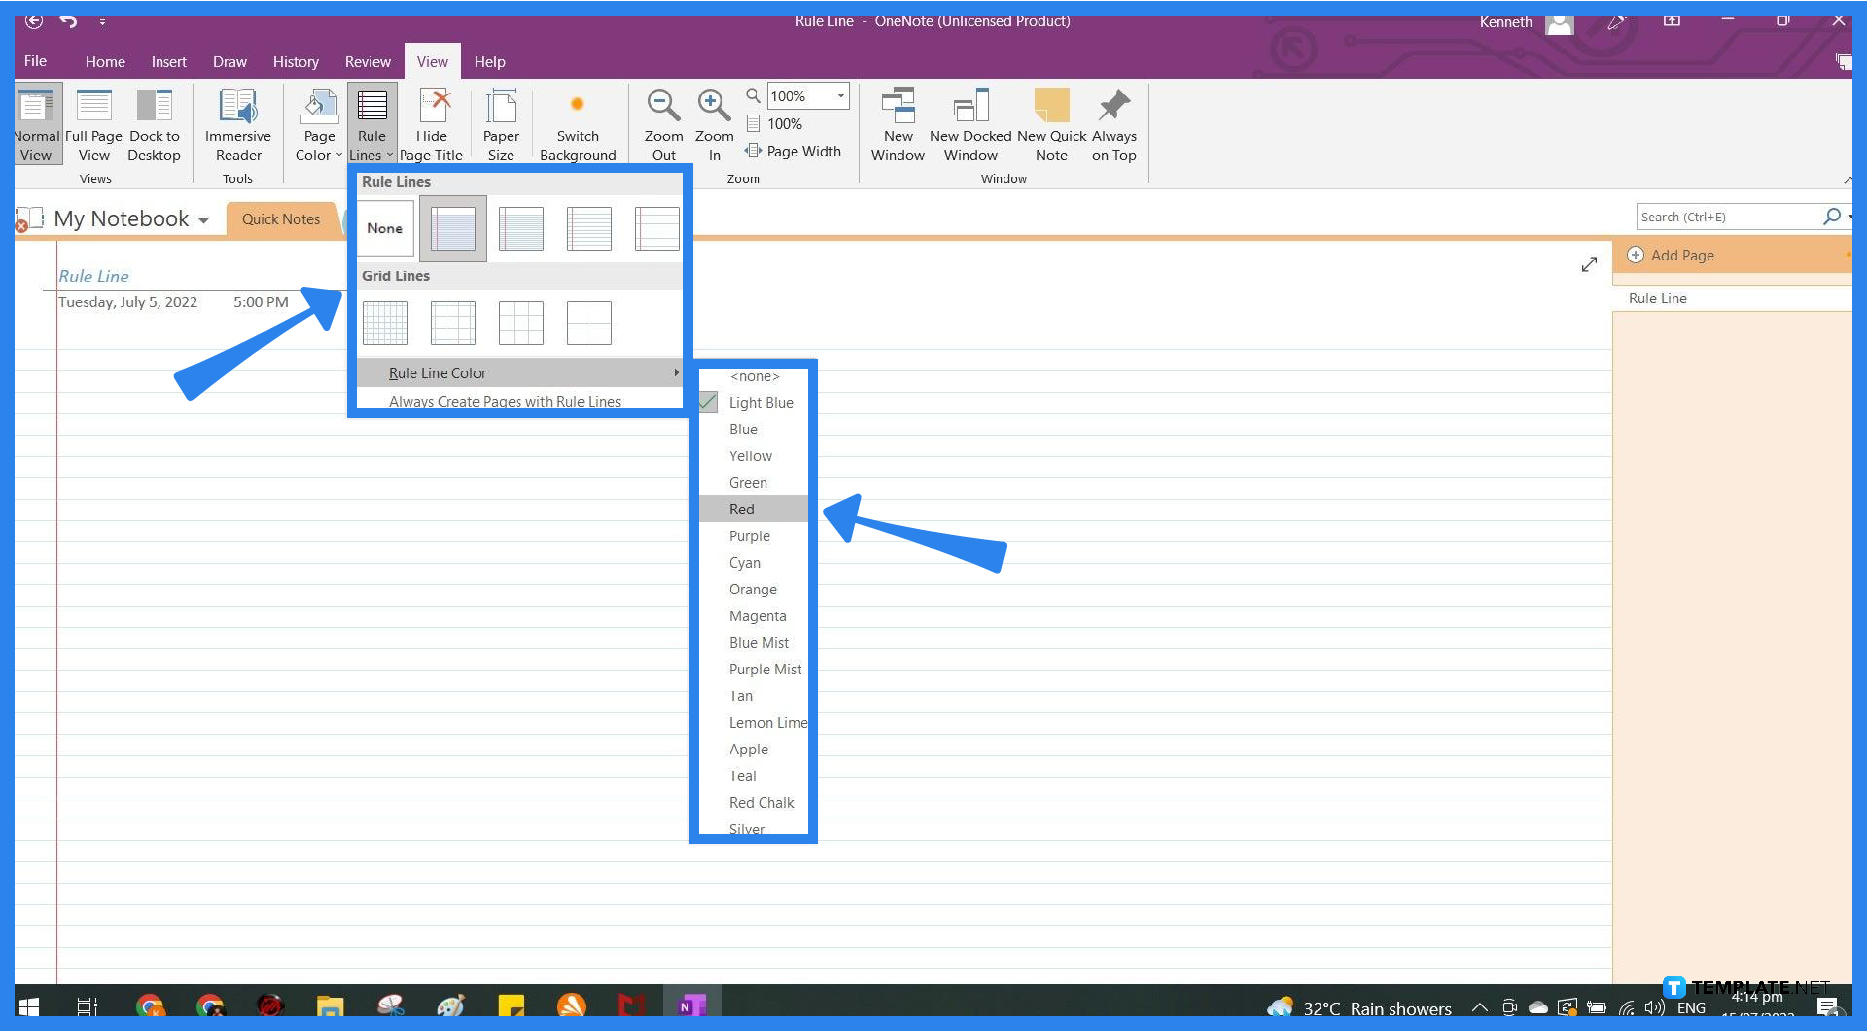Set zoom to Page Width
The width and height of the screenshot is (1867, 1031).
coord(795,150)
